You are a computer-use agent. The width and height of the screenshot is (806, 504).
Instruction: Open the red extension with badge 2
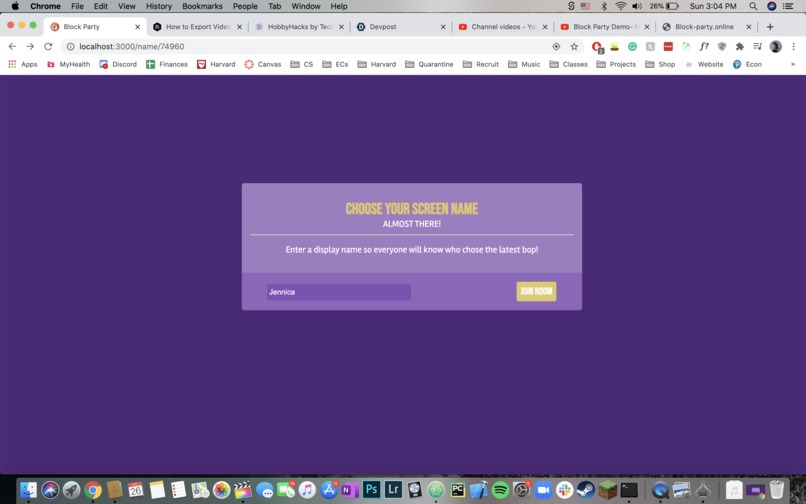point(597,47)
